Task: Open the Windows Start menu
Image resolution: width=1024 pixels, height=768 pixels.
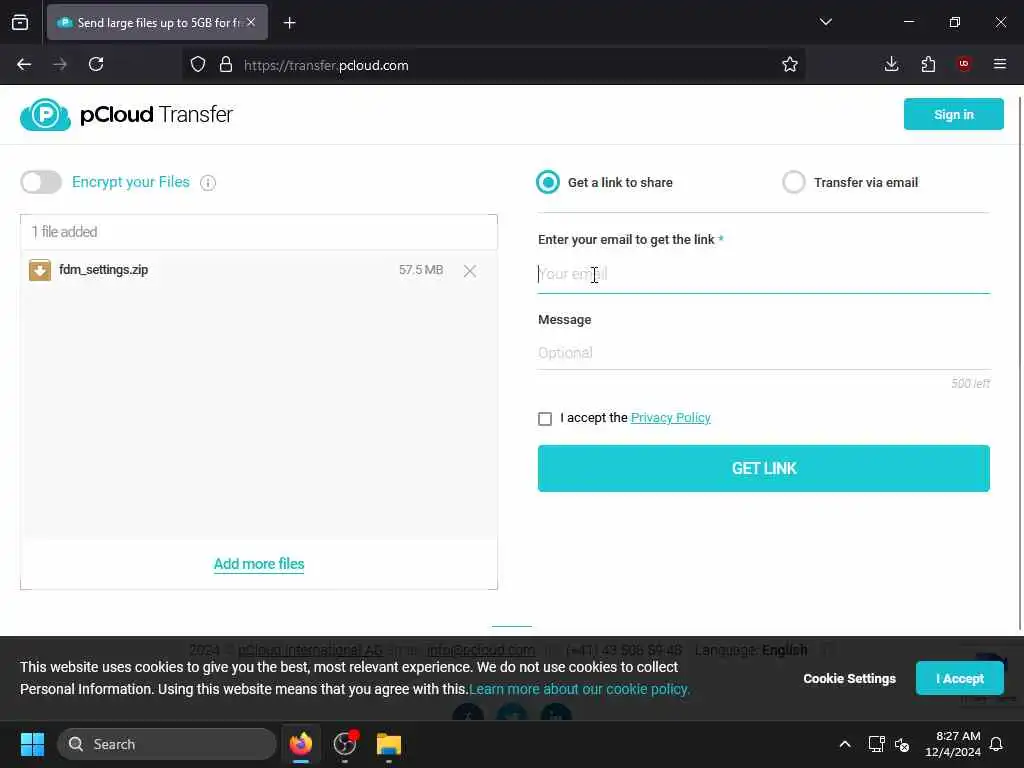Action: tap(32, 744)
